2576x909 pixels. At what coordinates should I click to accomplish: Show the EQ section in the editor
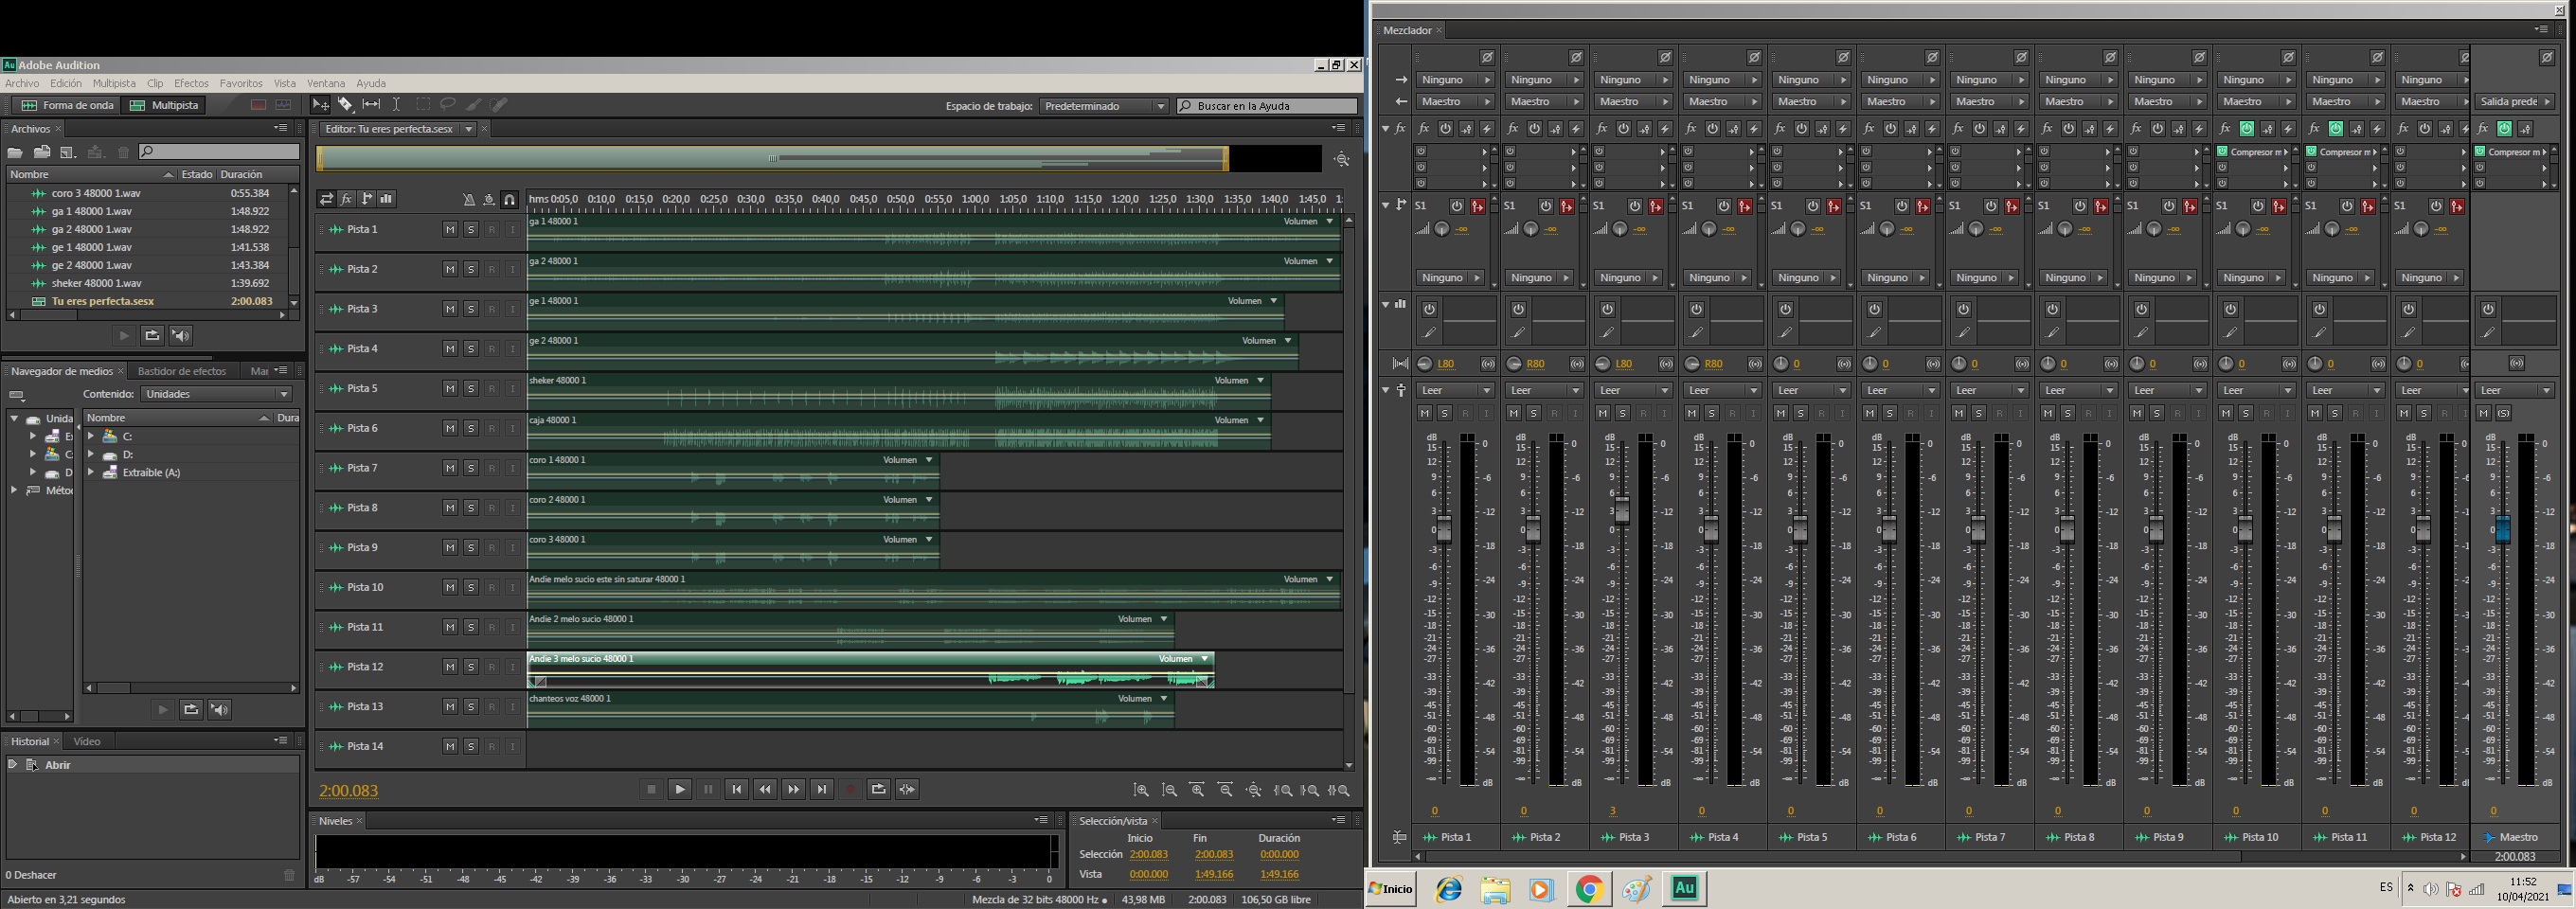386,199
